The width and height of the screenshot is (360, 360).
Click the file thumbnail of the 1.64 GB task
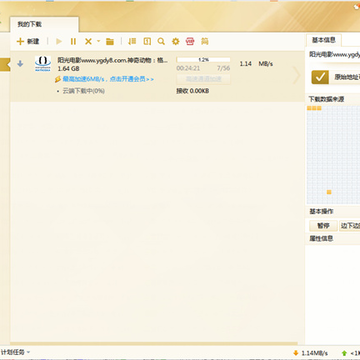[43, 64]
